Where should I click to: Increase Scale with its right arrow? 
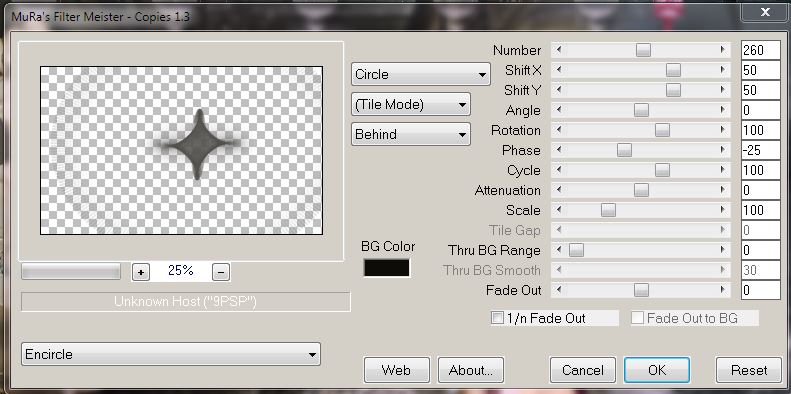click(722, 210)
